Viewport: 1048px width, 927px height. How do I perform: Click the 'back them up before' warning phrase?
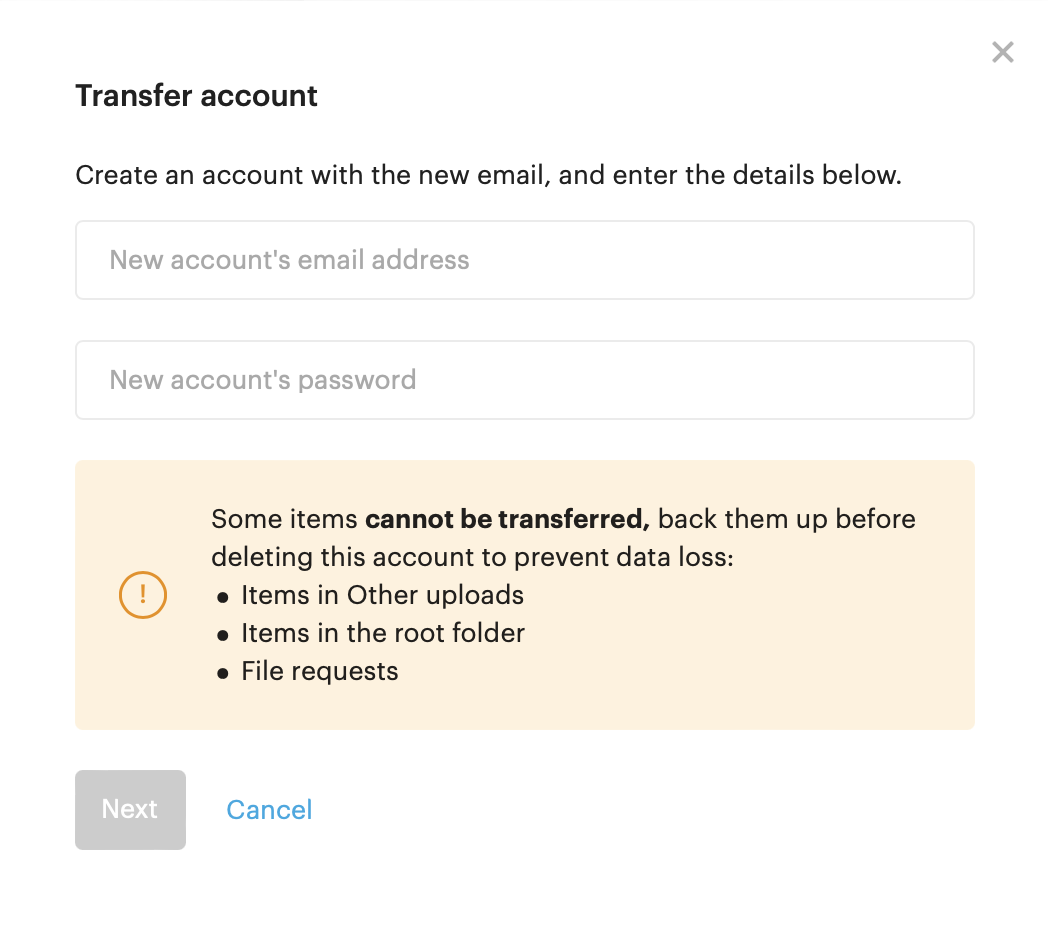[x=787, y=519]
